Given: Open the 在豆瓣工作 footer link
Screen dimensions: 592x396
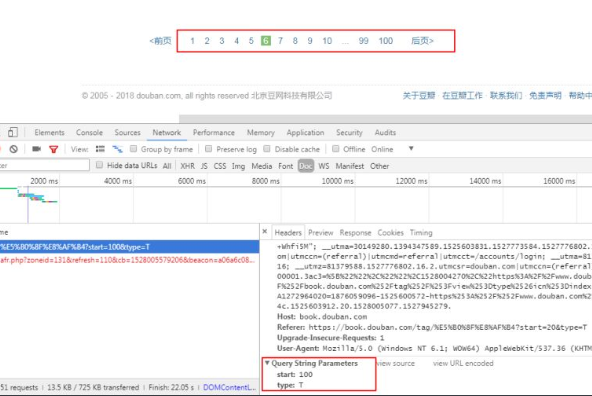Looking at the screenshot, I should (462, 96).
